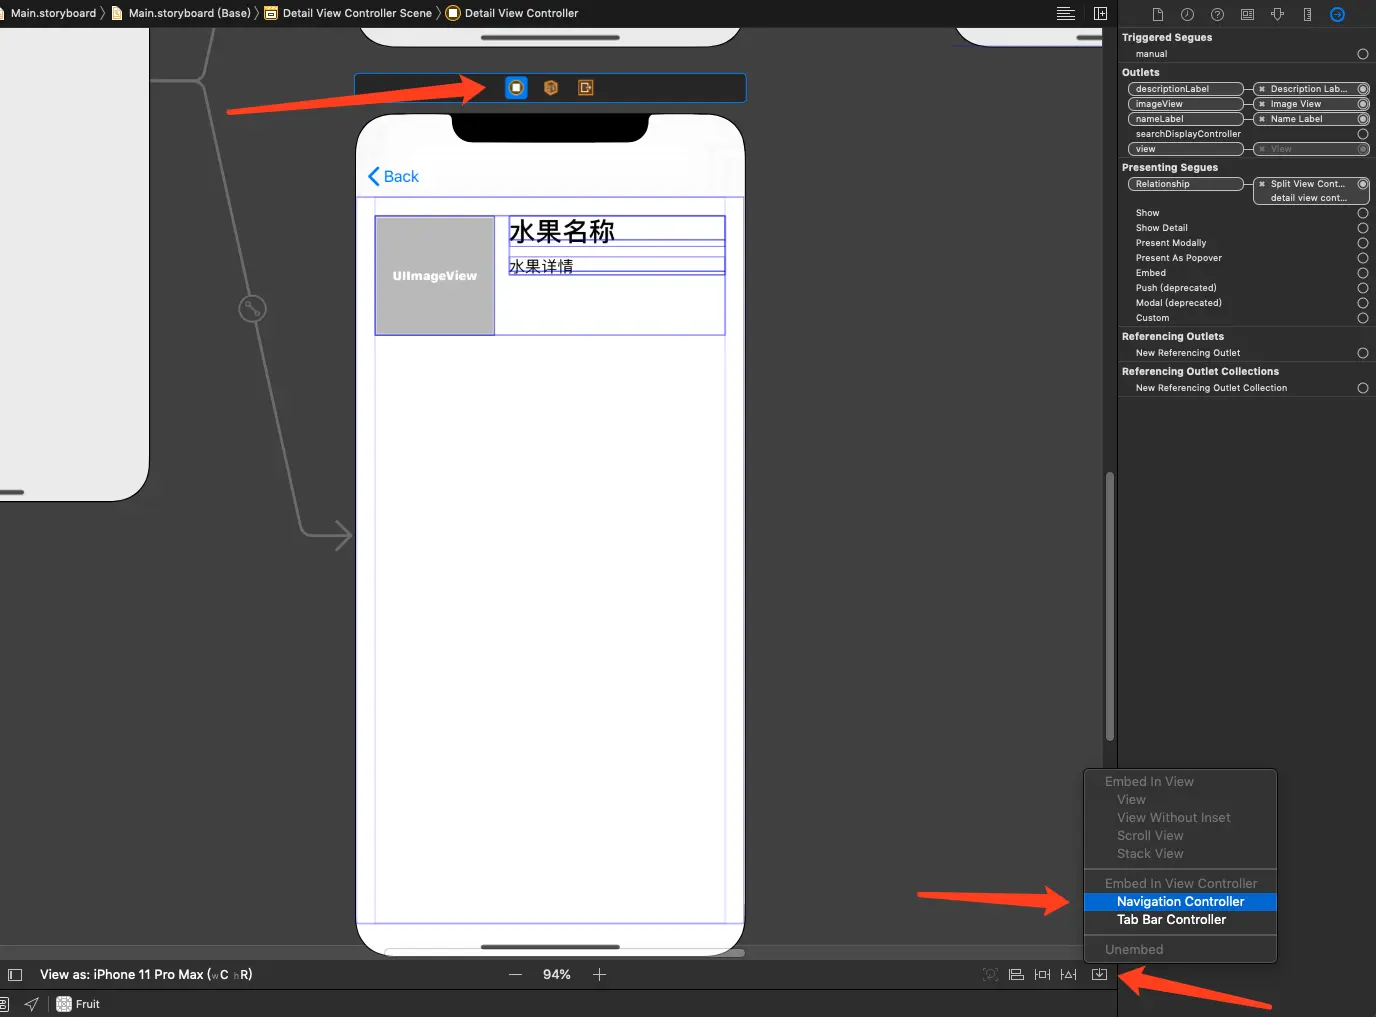Click the Back button in the scene
Image resolution: width=1376 pixels, height=1017 pixels.
pyautogui.click(x=393, y=177)
